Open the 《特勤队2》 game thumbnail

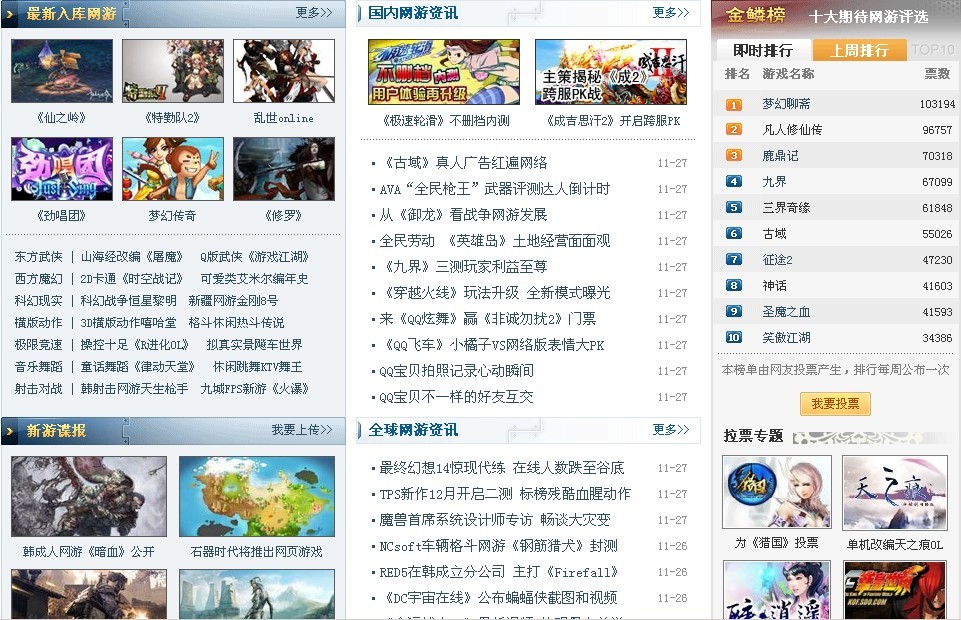pos(173,71)
